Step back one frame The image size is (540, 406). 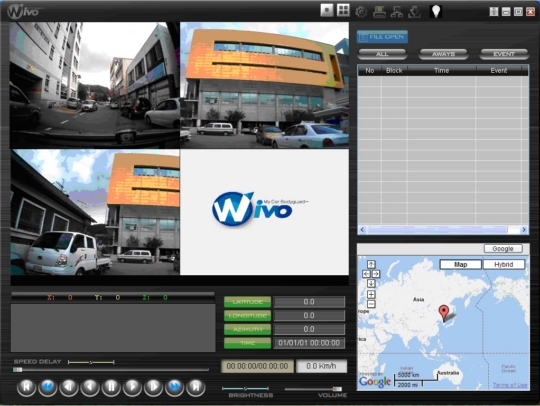69,387
